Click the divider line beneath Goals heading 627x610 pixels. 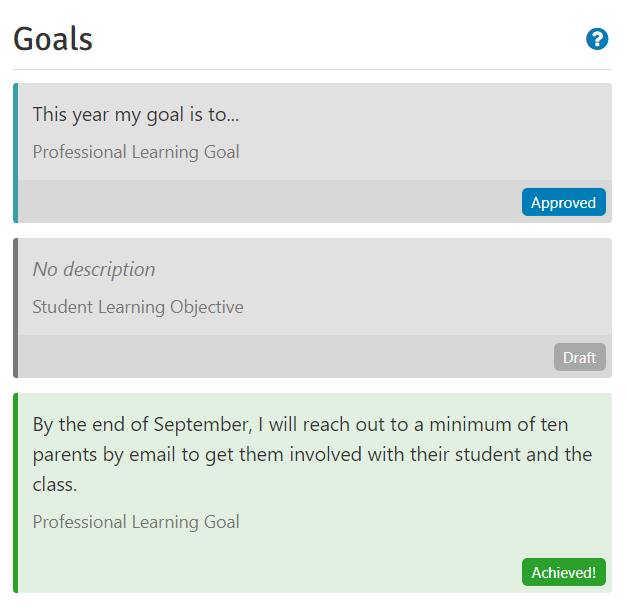312,70
